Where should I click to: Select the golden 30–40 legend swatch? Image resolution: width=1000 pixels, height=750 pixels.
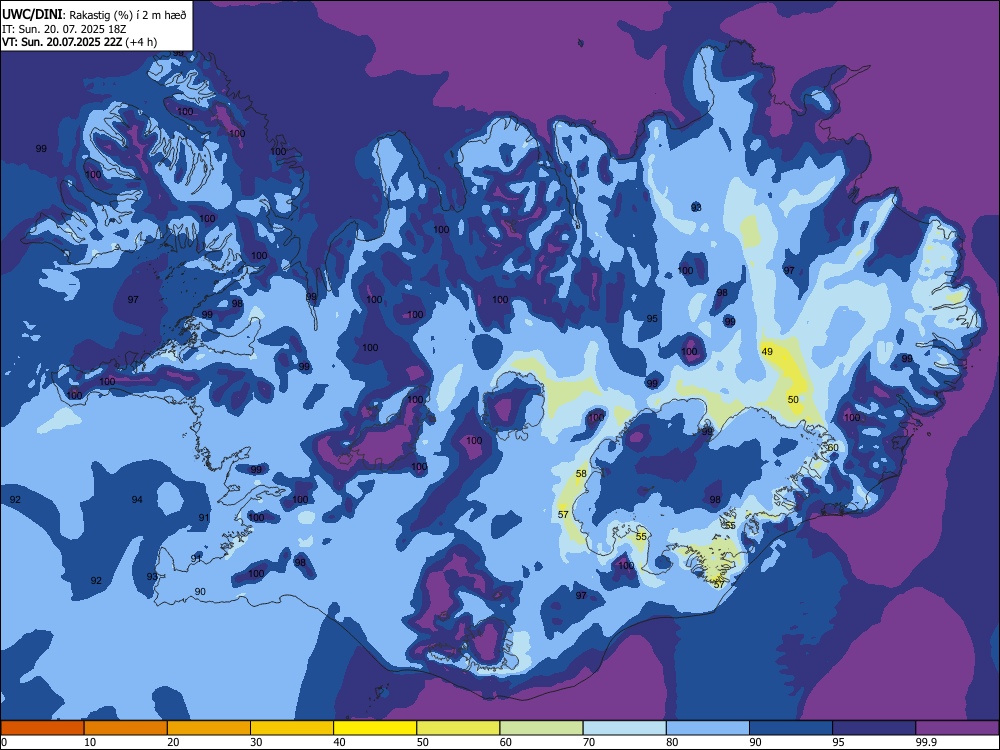tap(292, 728)
